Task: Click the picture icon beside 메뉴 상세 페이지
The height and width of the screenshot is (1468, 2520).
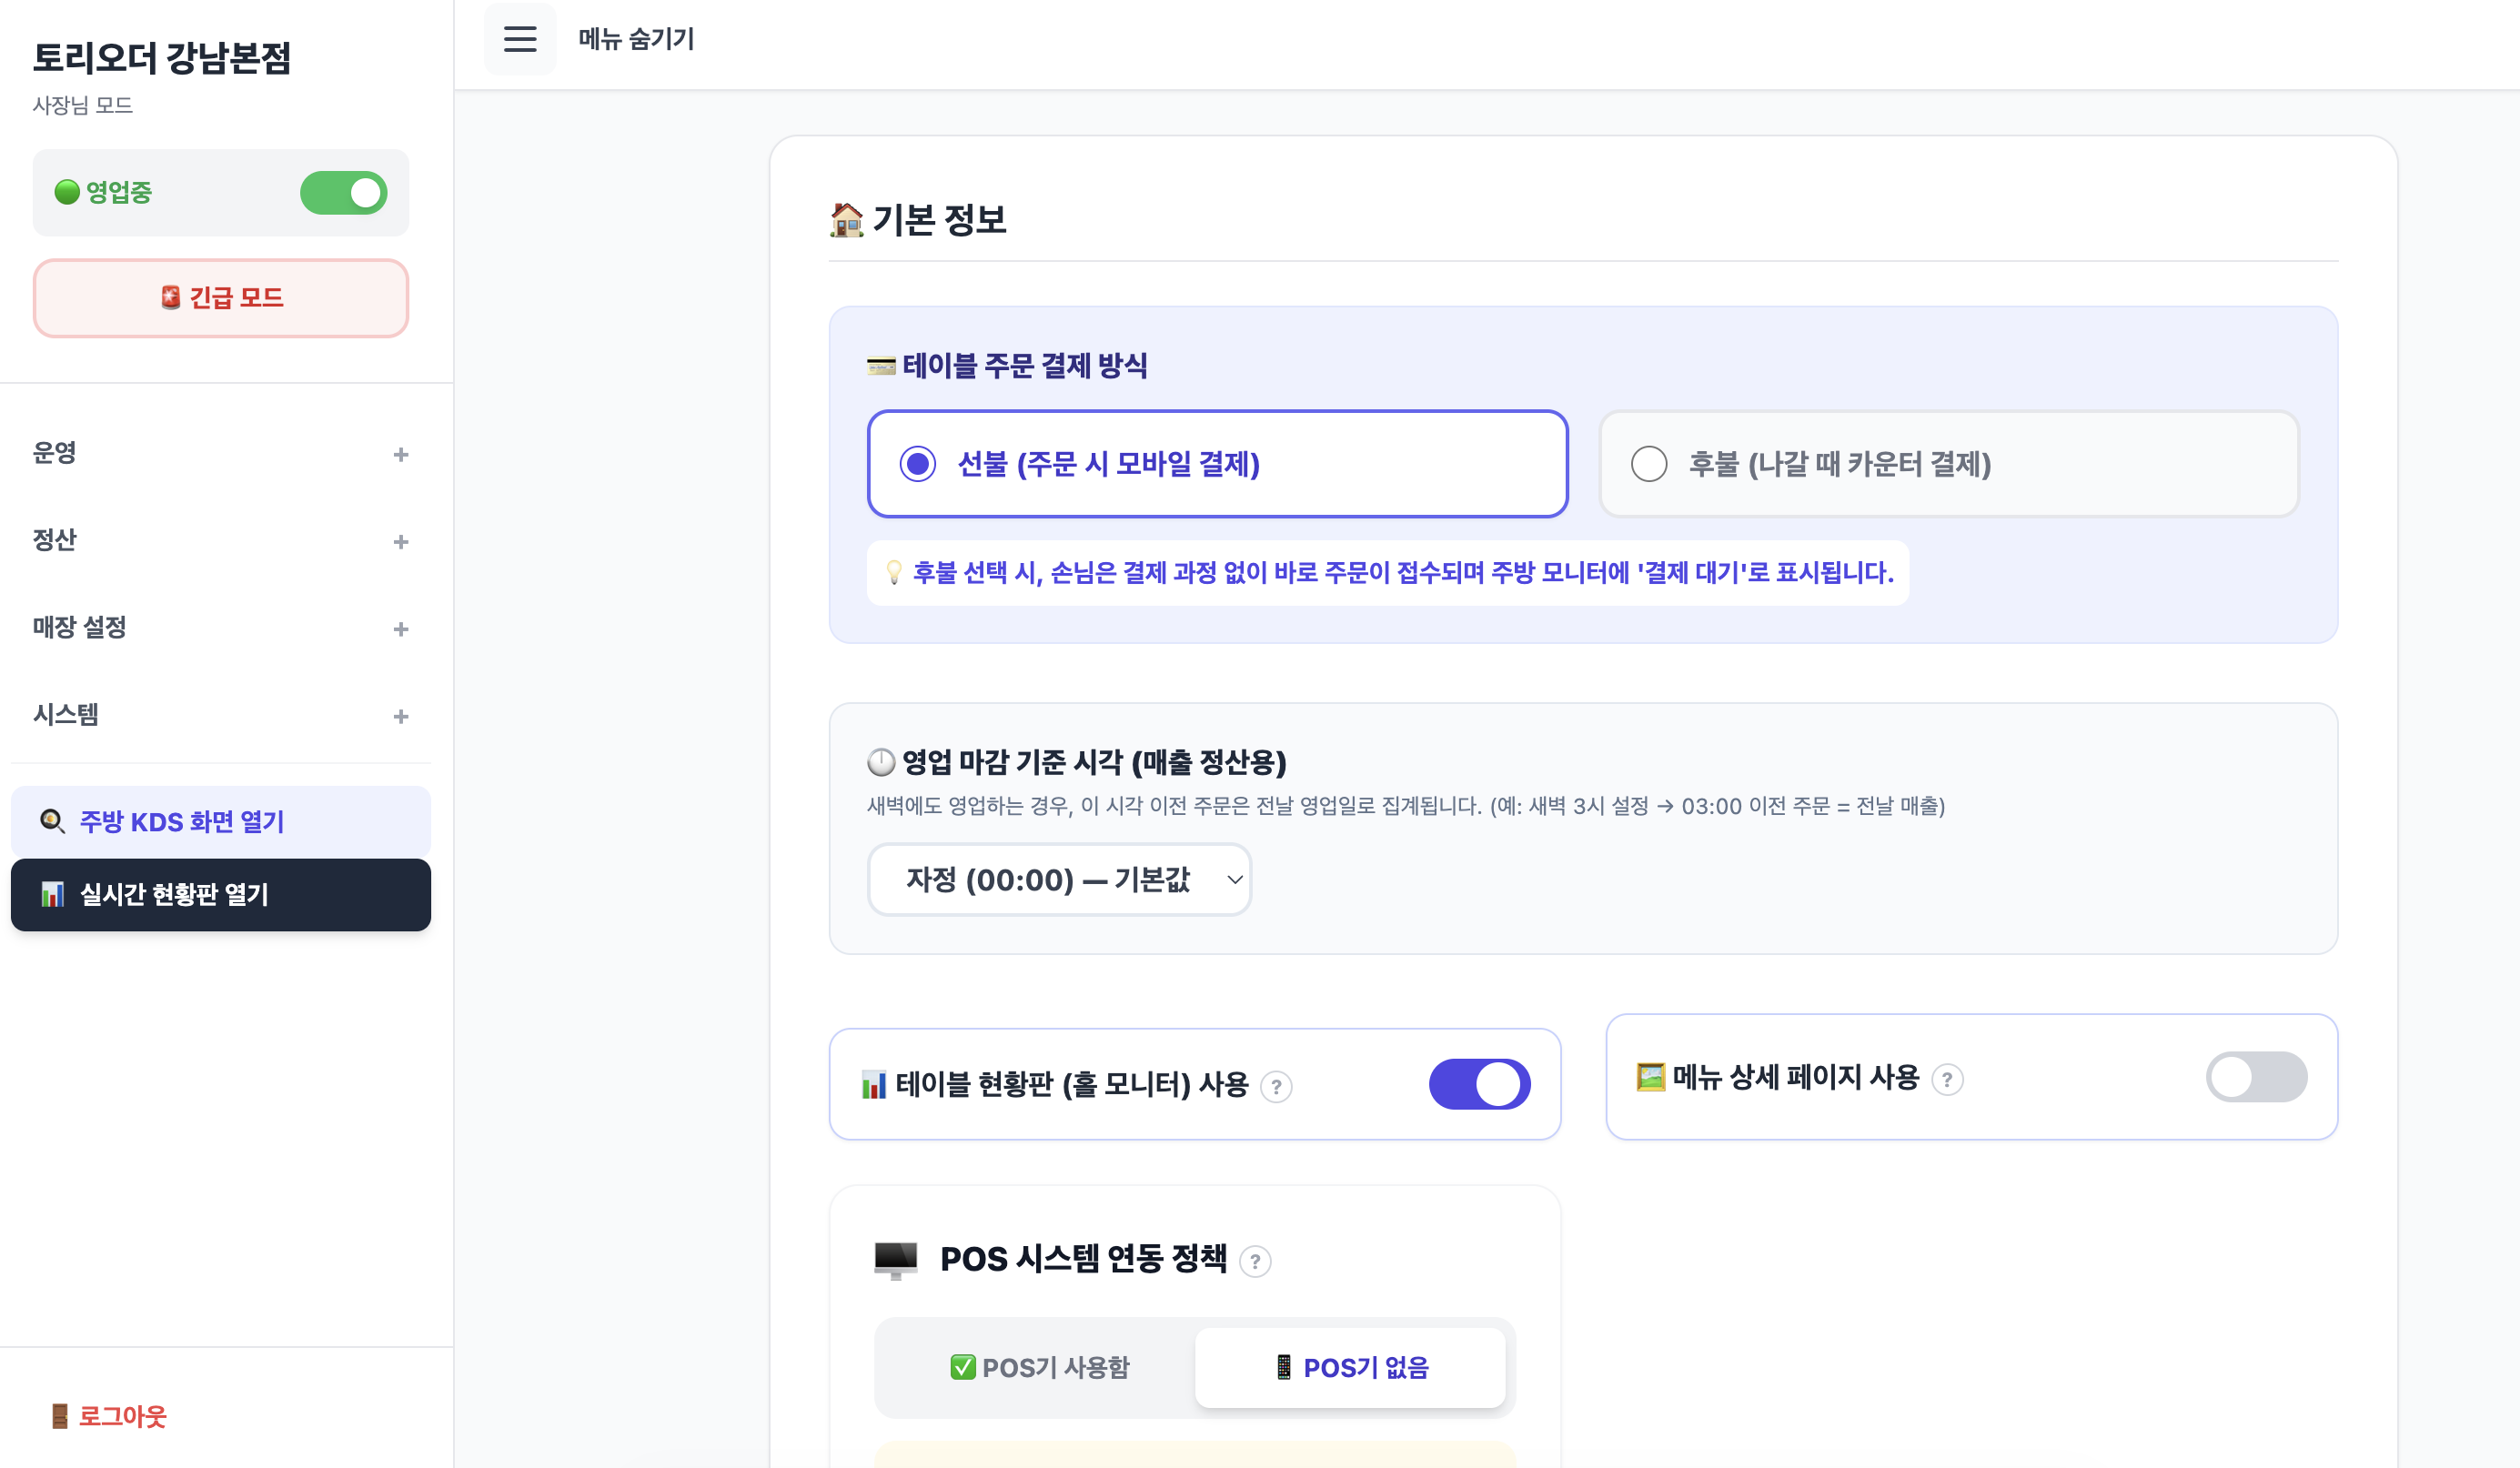Action: pos(1650,1077)
